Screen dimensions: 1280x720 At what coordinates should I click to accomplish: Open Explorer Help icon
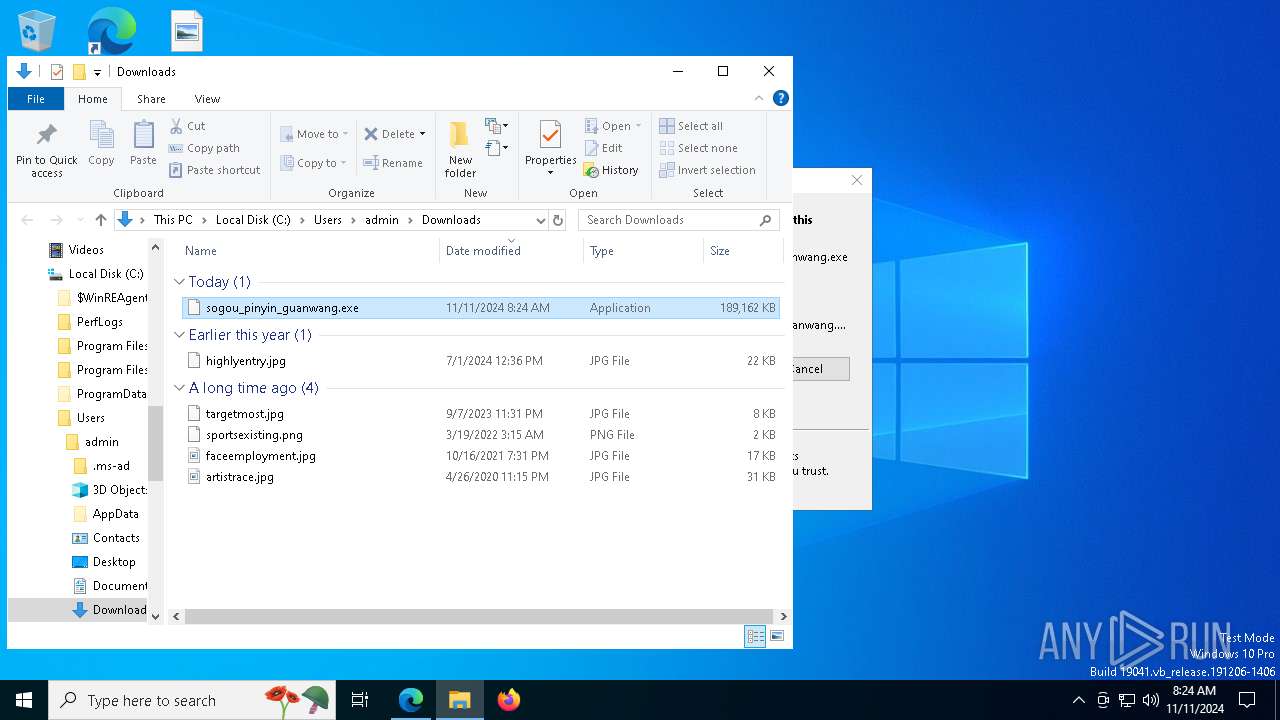(781, 98)
